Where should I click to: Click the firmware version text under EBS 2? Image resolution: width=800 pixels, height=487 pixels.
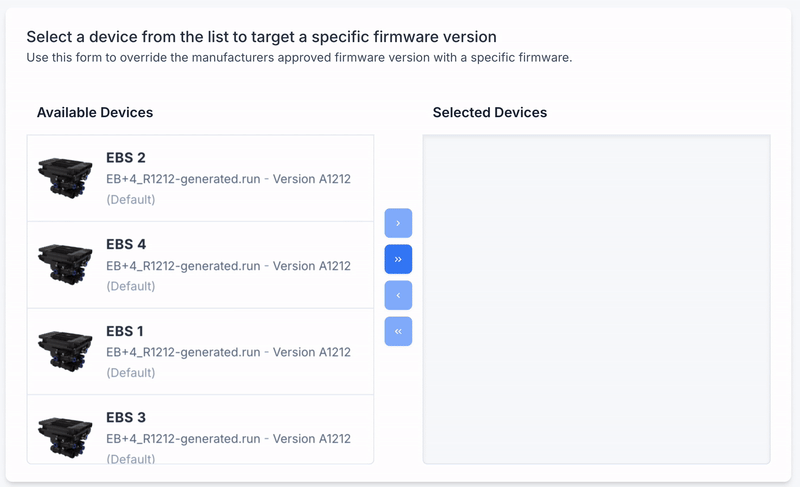coord(228,179)
